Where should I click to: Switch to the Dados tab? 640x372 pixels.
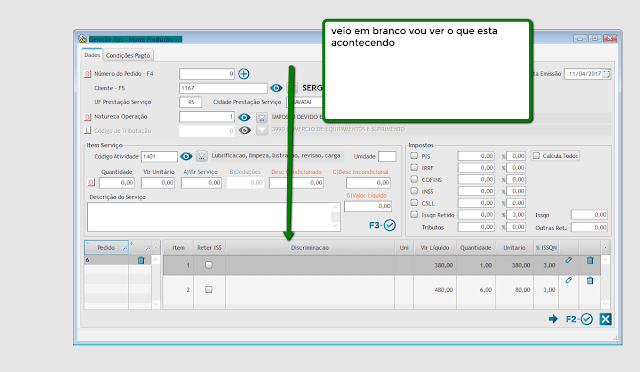tap(92, 55)
